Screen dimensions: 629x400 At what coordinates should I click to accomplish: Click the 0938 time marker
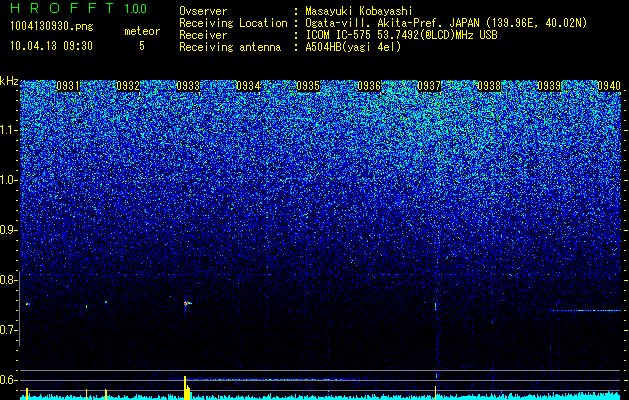click(x=489, y=86)
